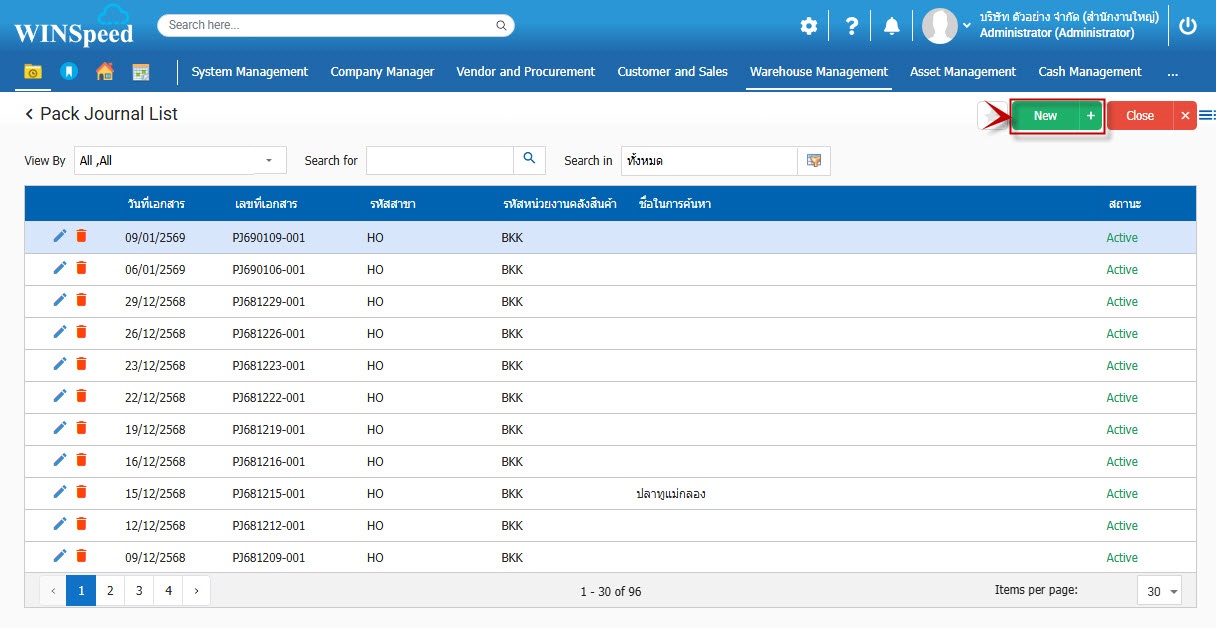Go to the home house icon
Viewport: 1216px width, 628px height.
104,72
